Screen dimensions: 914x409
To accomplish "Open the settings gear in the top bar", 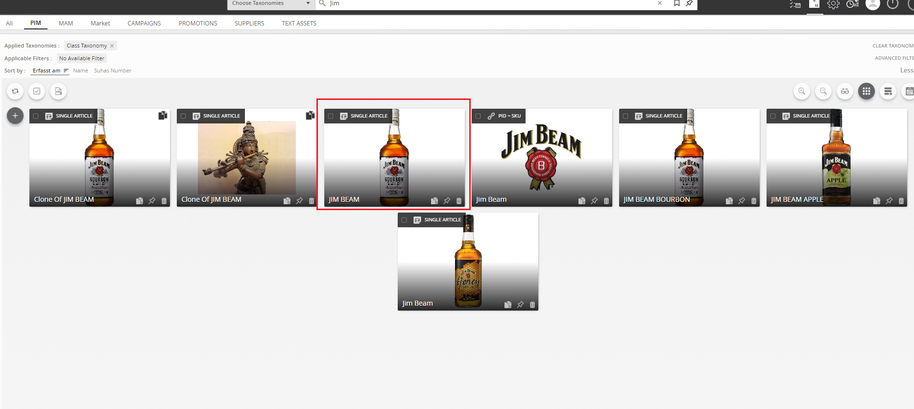I will [834, 4].
